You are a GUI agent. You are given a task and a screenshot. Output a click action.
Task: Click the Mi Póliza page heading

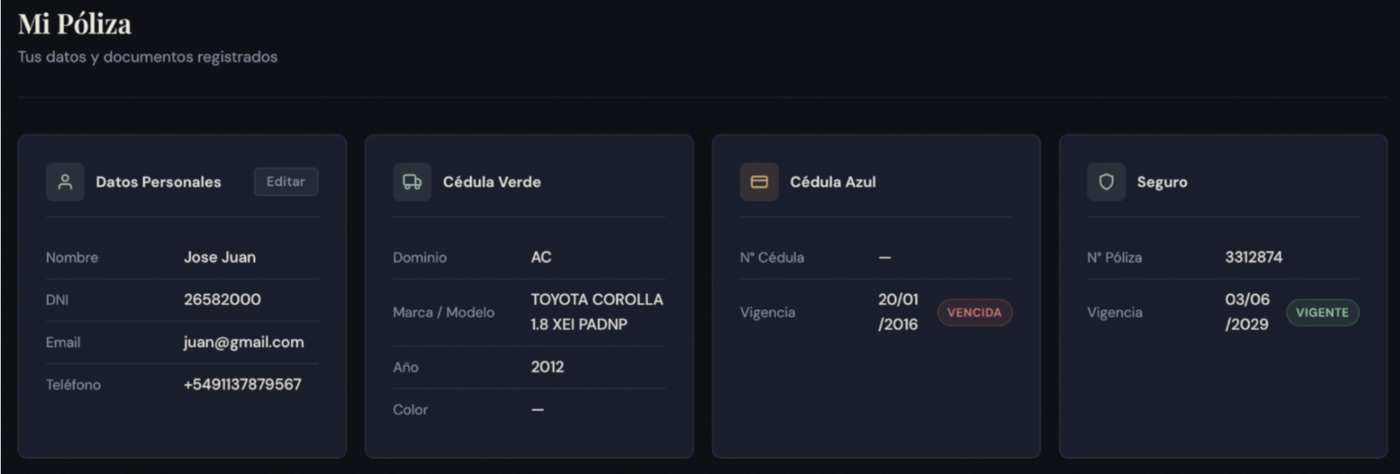tap(75, 24)
